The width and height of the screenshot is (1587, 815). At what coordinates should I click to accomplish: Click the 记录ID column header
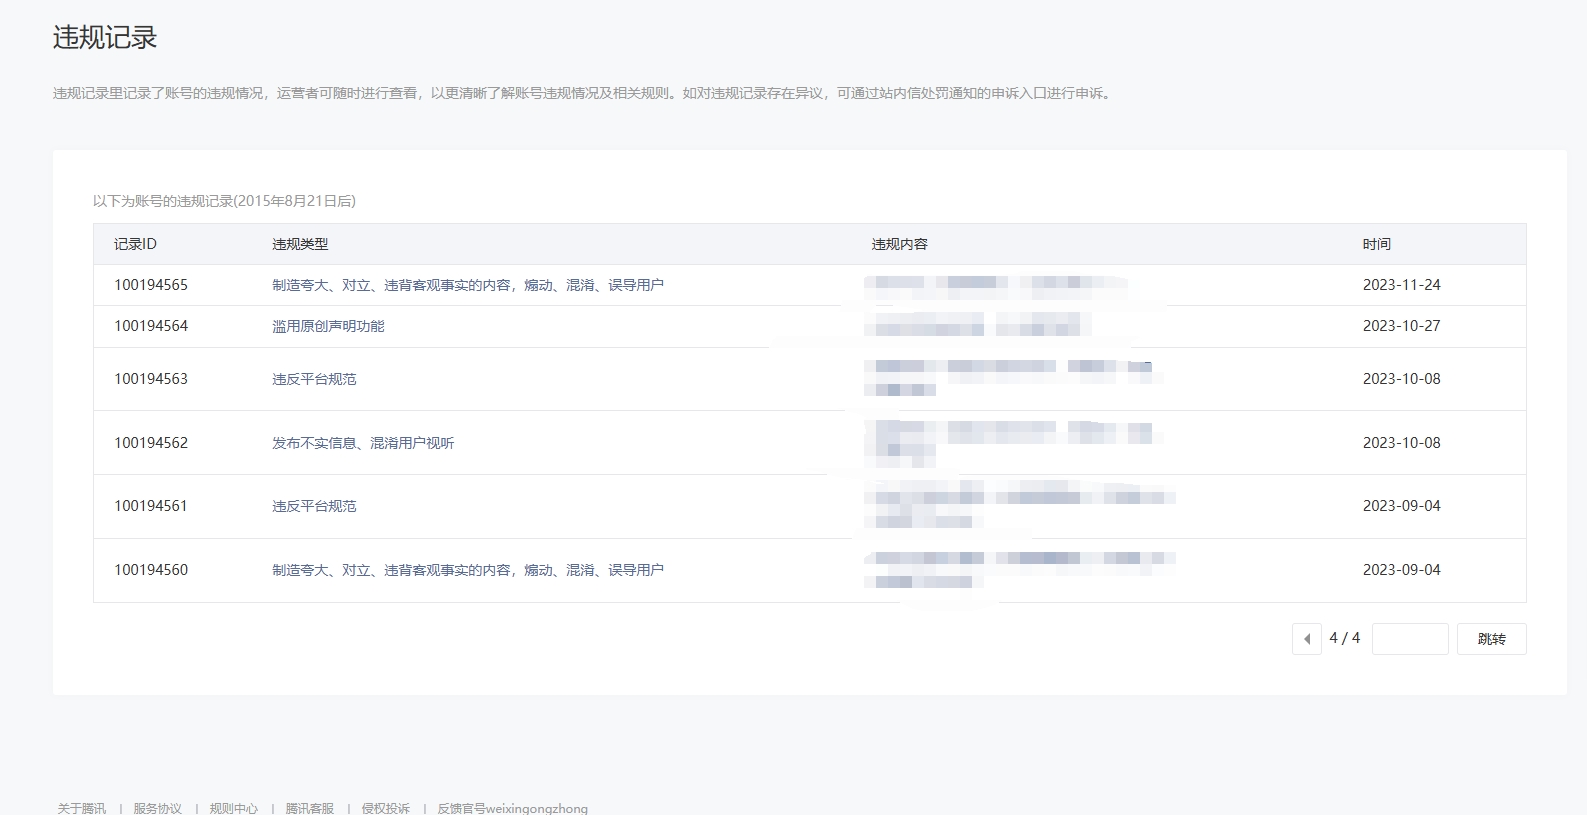click(135, 244)
